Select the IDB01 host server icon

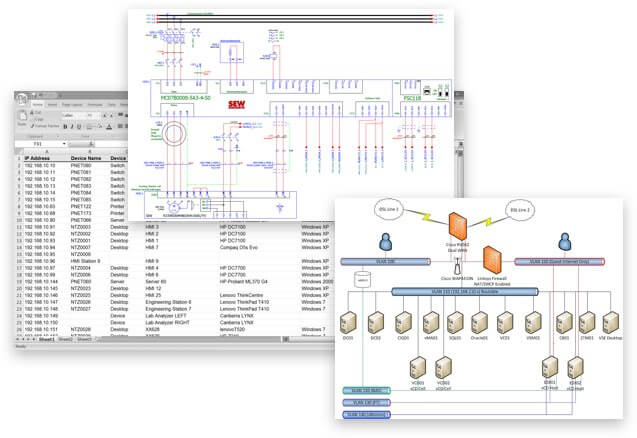[x=550, y=367]
